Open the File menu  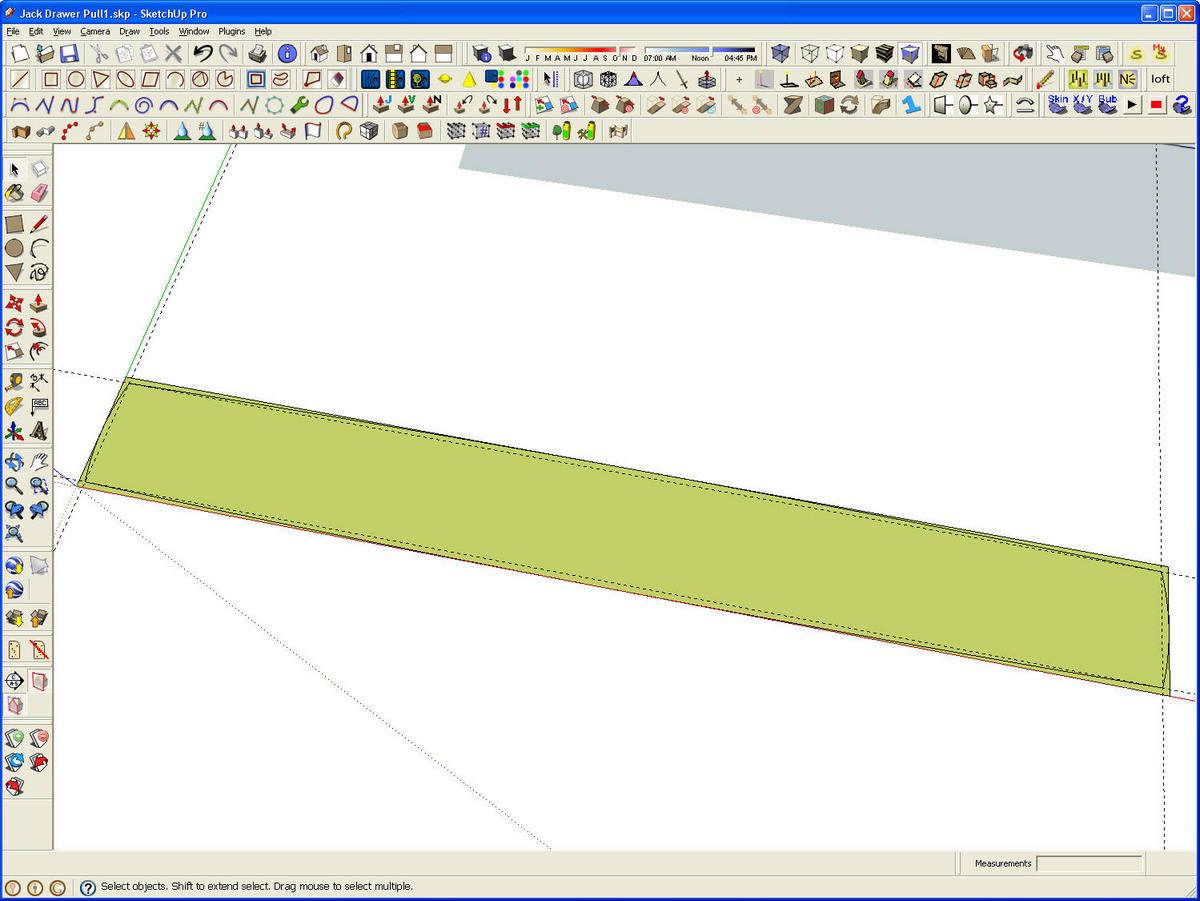(13, 31)
